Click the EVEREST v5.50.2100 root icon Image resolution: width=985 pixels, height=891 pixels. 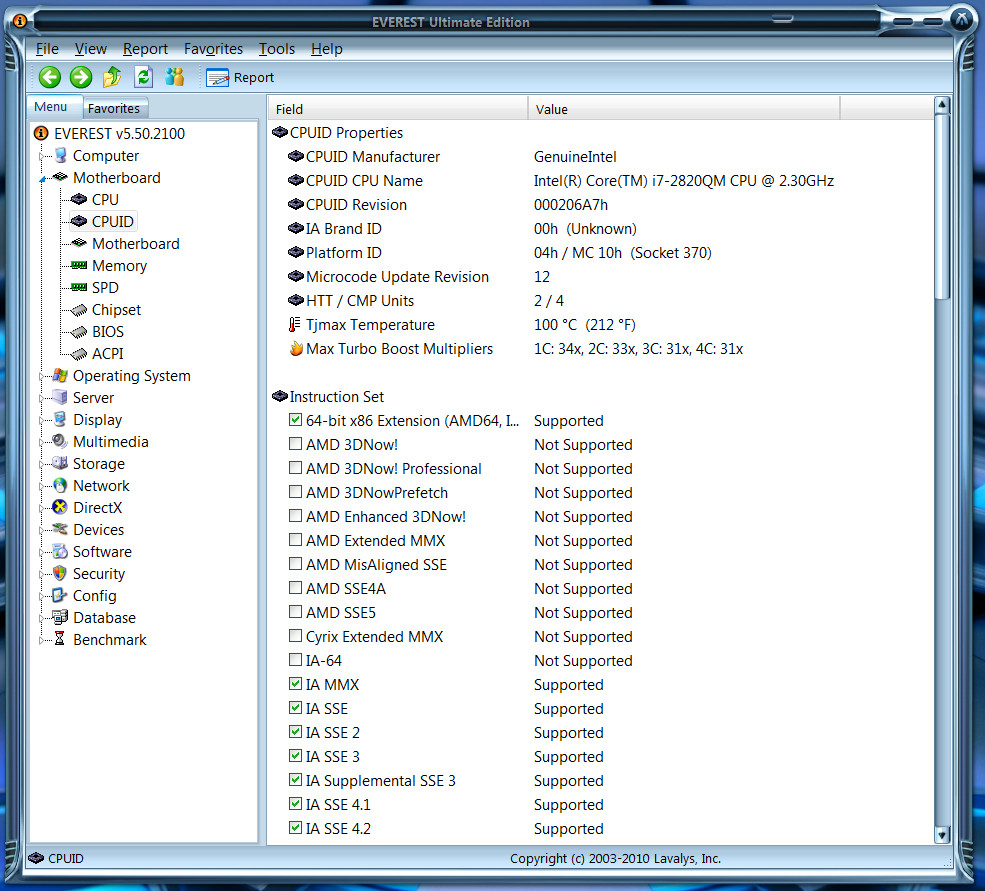coord(41,133)
